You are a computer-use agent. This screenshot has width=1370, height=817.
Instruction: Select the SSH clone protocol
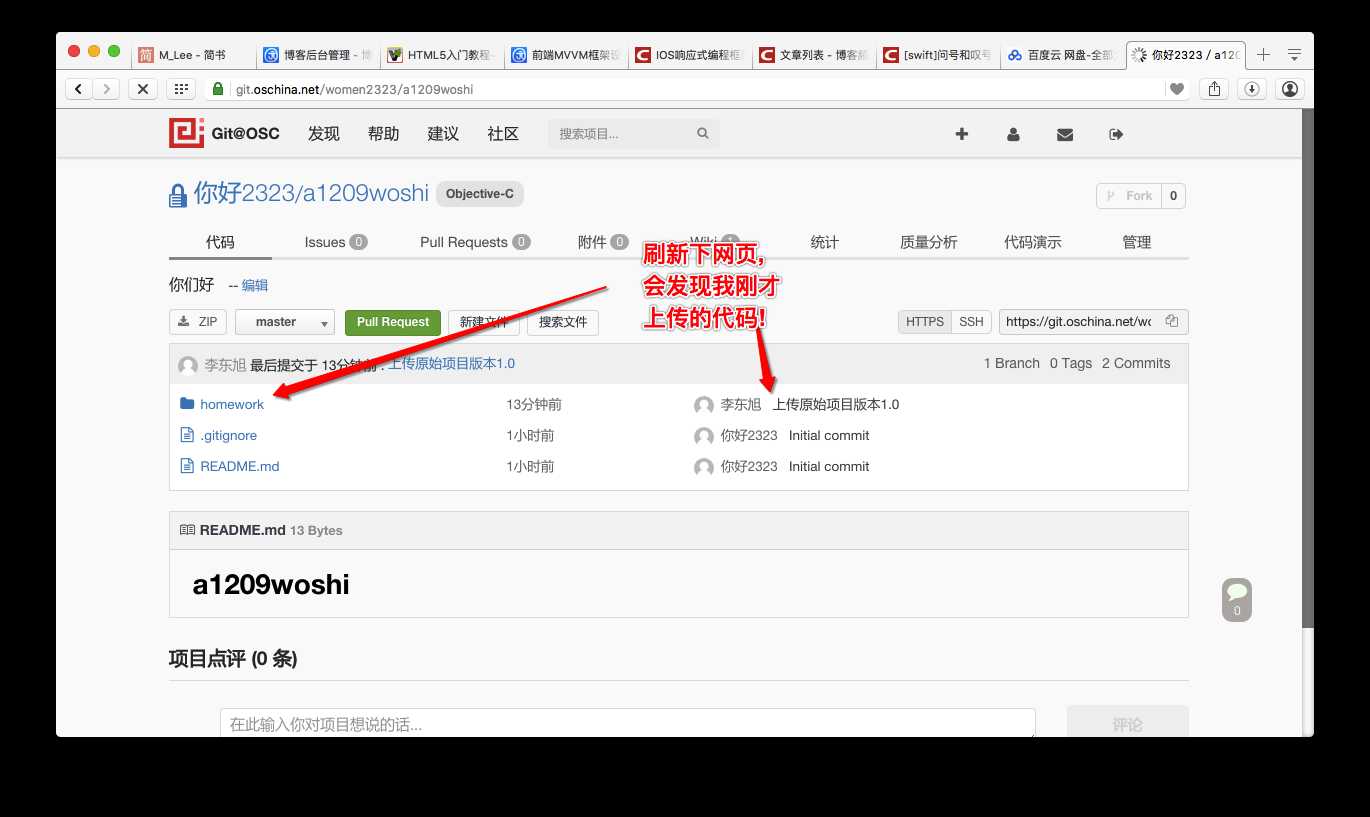coord(971,322)
